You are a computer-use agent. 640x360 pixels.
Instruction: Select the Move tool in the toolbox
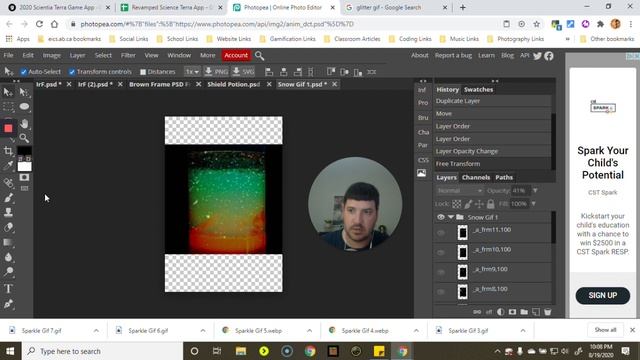pos(8,92)
